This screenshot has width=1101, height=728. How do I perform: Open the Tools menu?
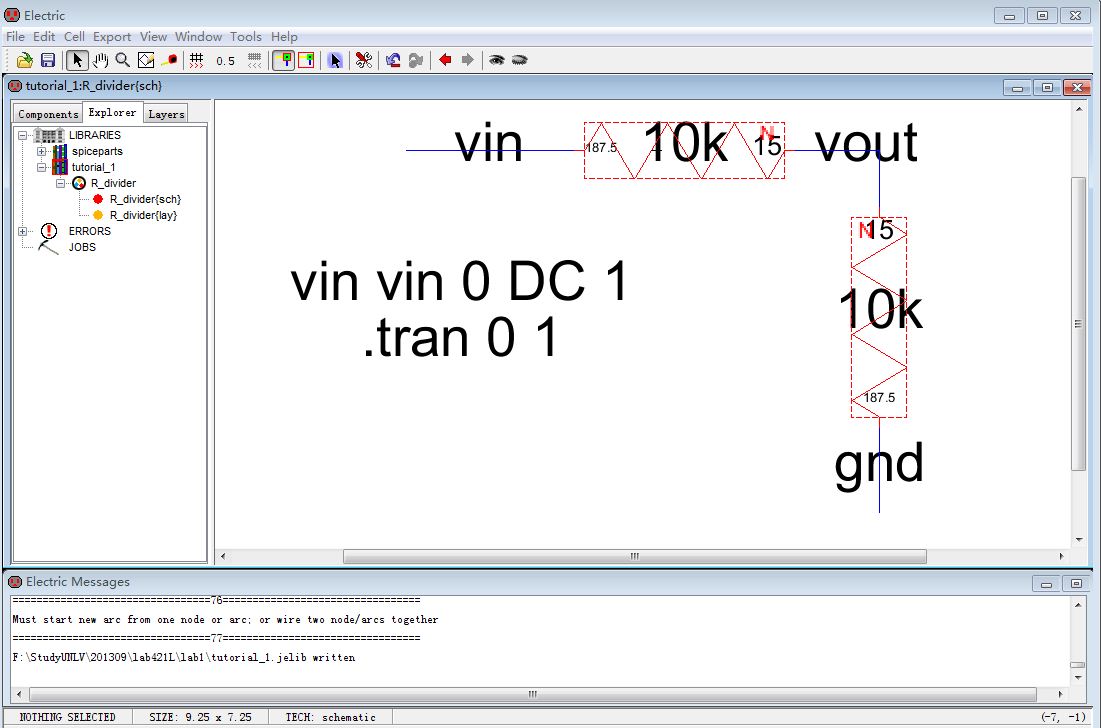coord(246,37)
